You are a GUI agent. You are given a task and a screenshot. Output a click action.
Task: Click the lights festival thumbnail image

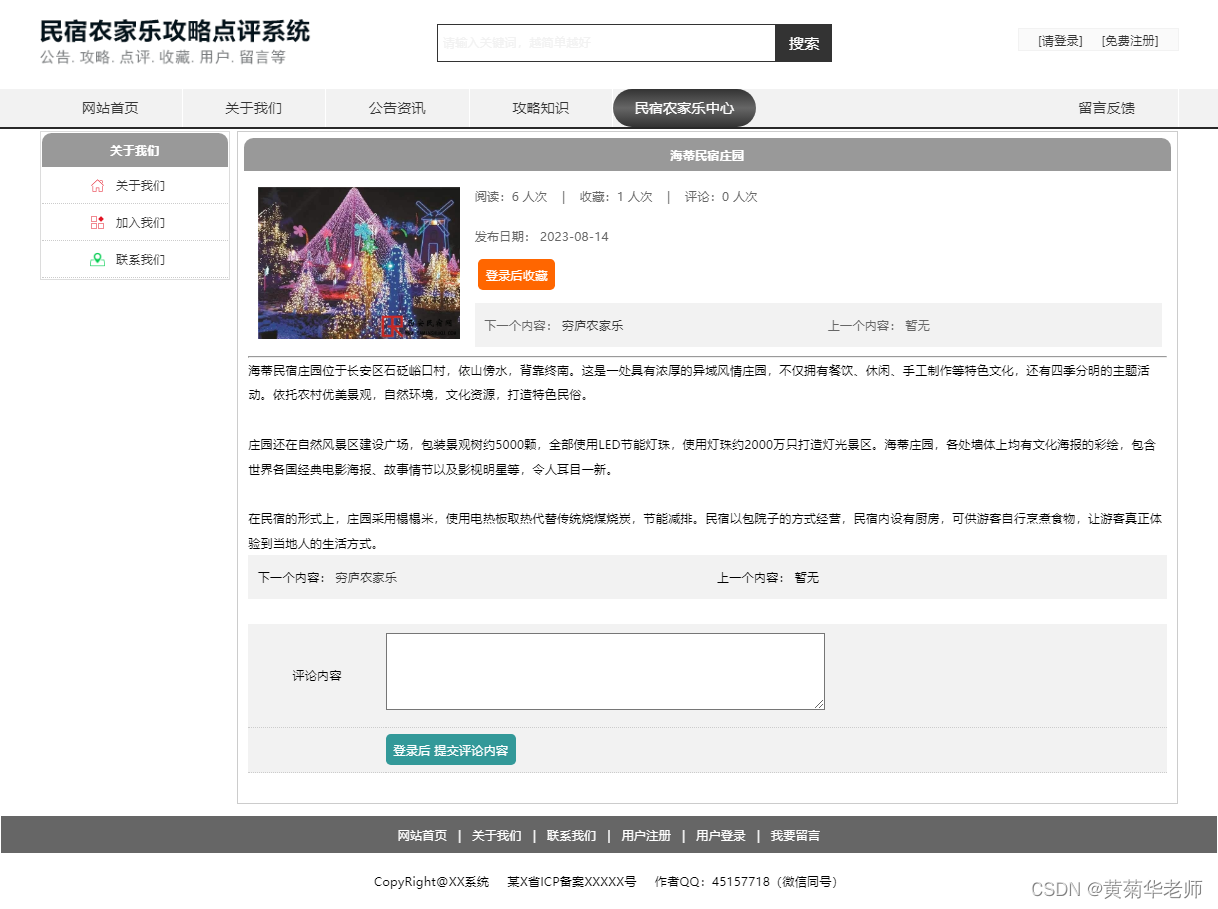click(x=357, y=263)
